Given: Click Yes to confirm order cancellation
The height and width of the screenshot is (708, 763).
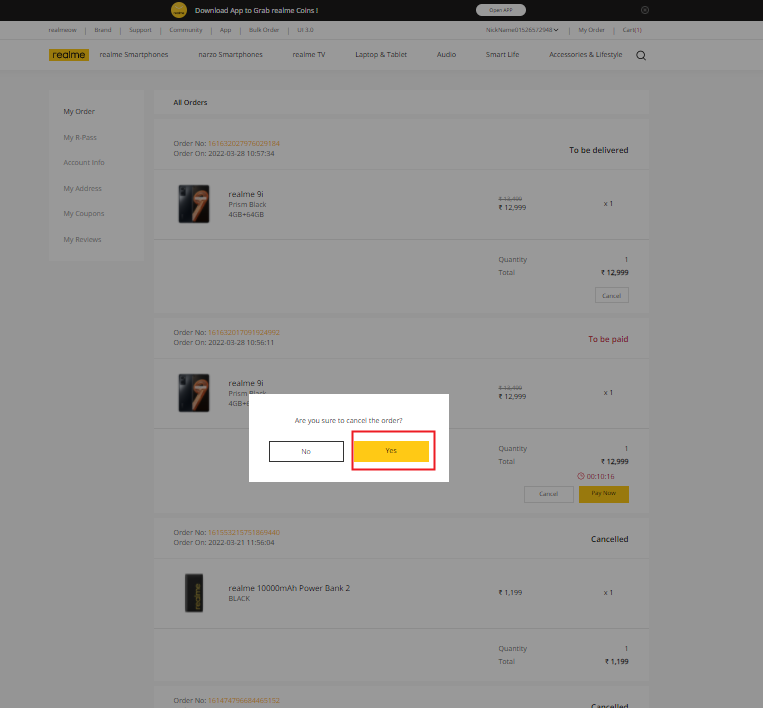Looking at the screenshot, I should tap(391, 451).
